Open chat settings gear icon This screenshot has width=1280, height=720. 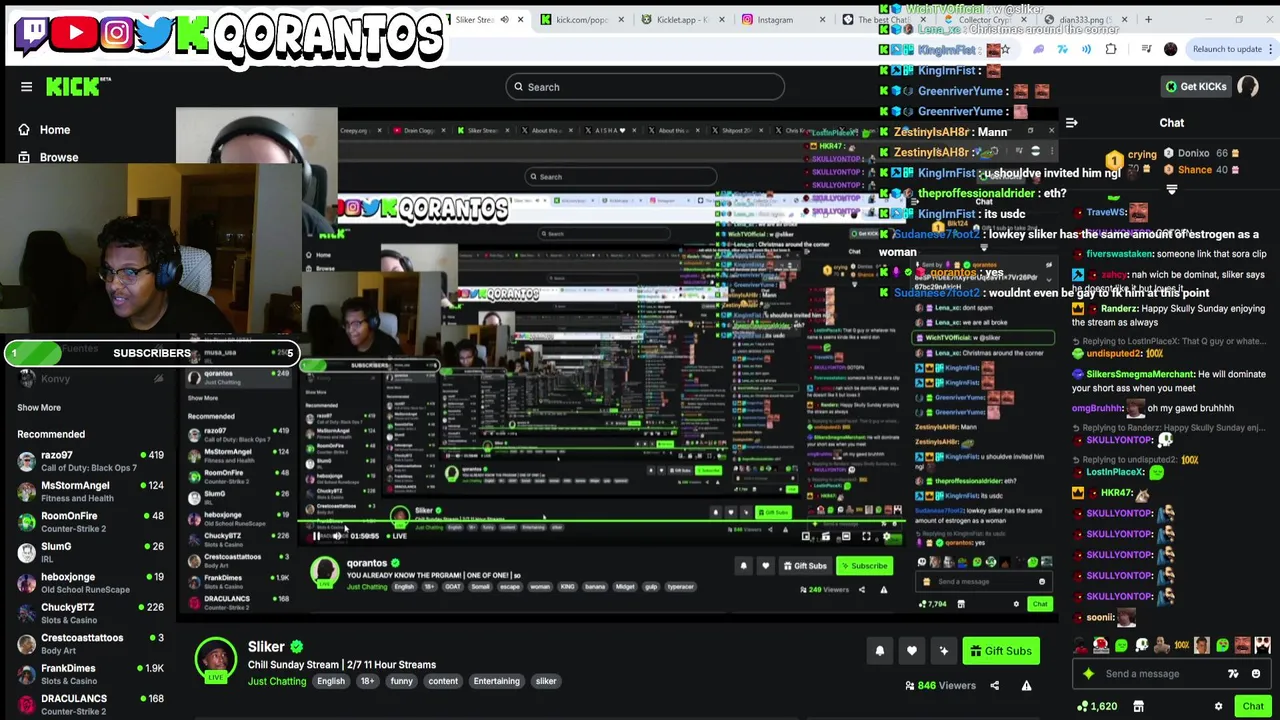1218,707
